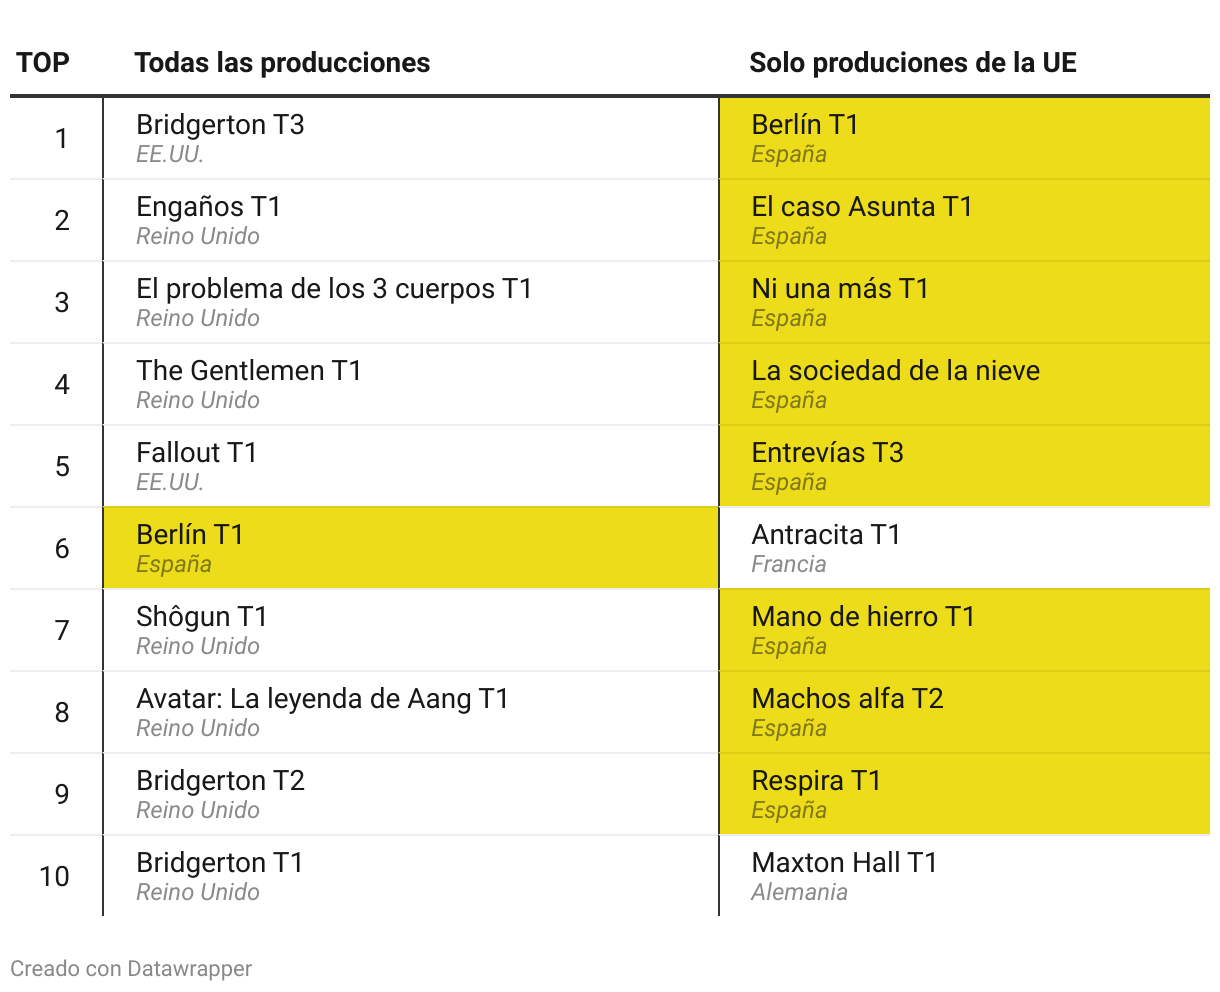Screen dimensions: 1220x992
Task: Click the 'Todas las producciones' column header
Action: pyautogui.click(x=282, y=63)
